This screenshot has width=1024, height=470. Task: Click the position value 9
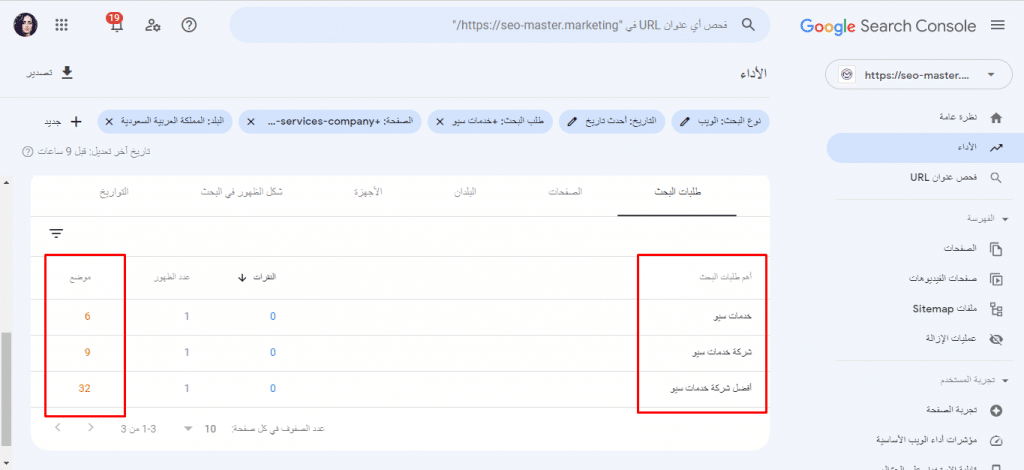[87, 352]
